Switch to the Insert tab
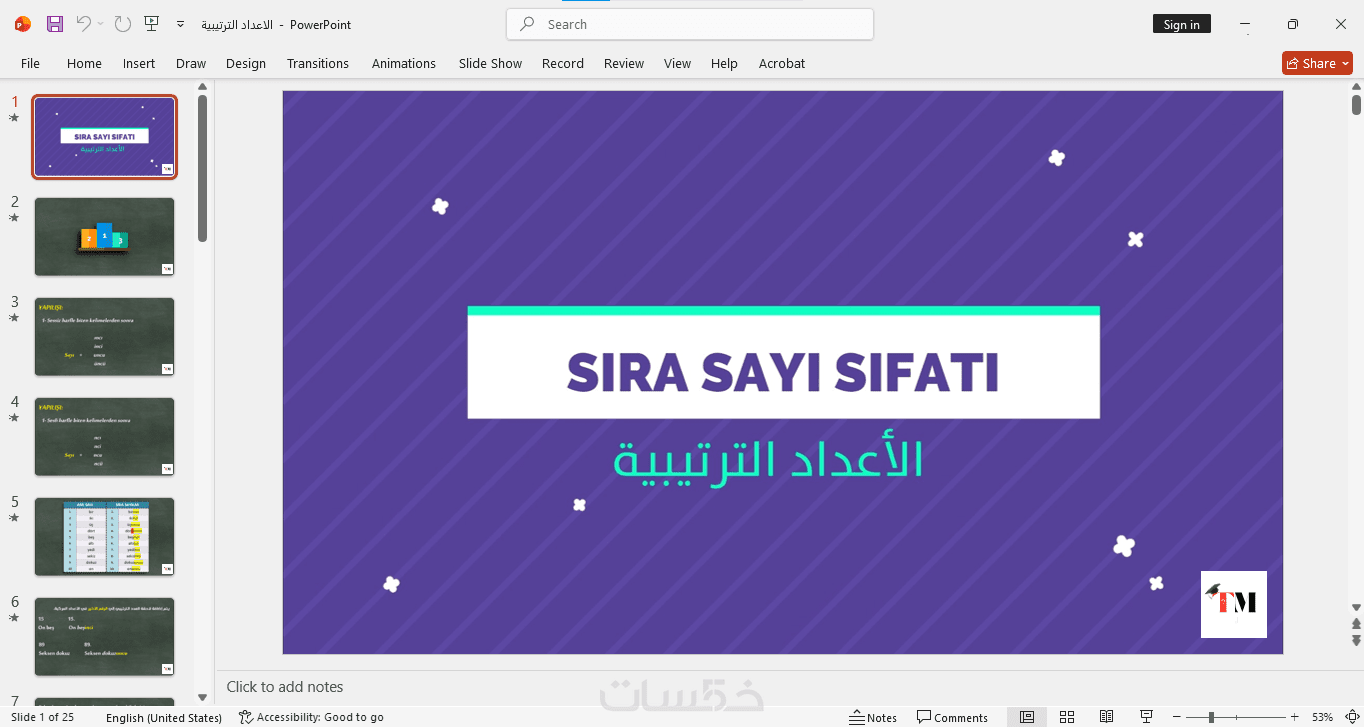This screenshot has width=1364, height=727. tap(139, 63)
